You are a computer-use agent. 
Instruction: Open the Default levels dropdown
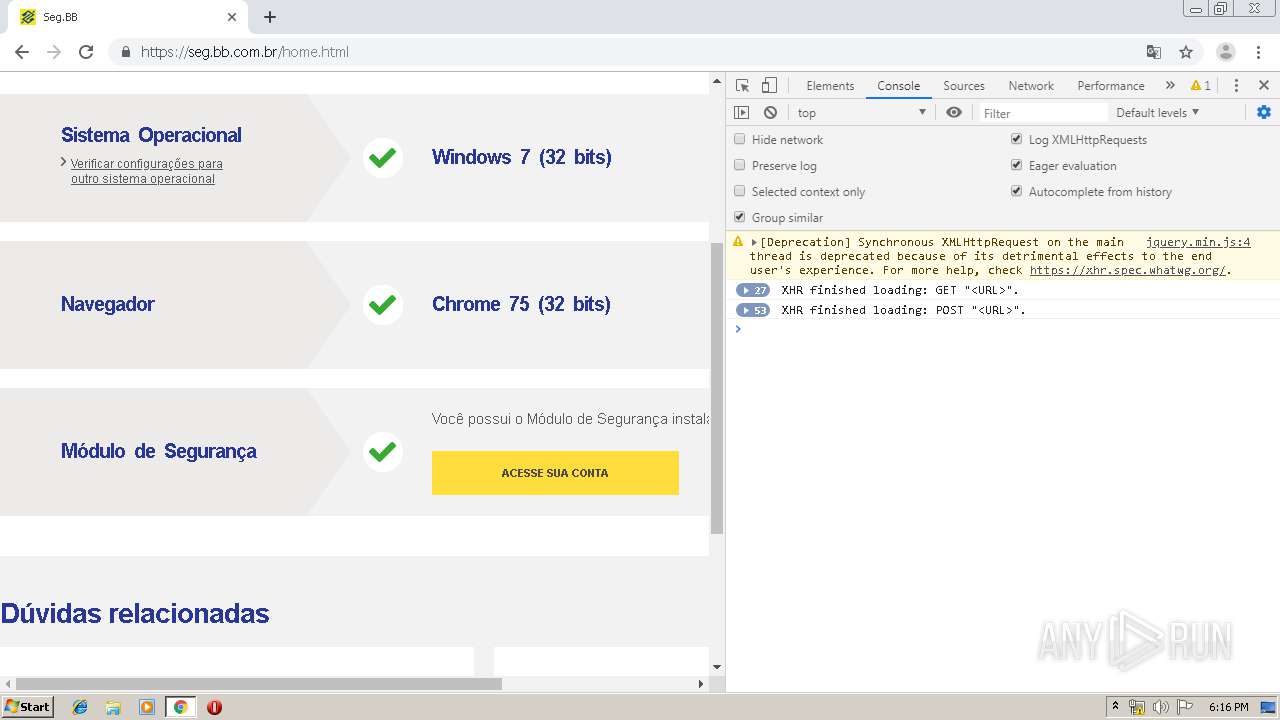(1157, 113)
